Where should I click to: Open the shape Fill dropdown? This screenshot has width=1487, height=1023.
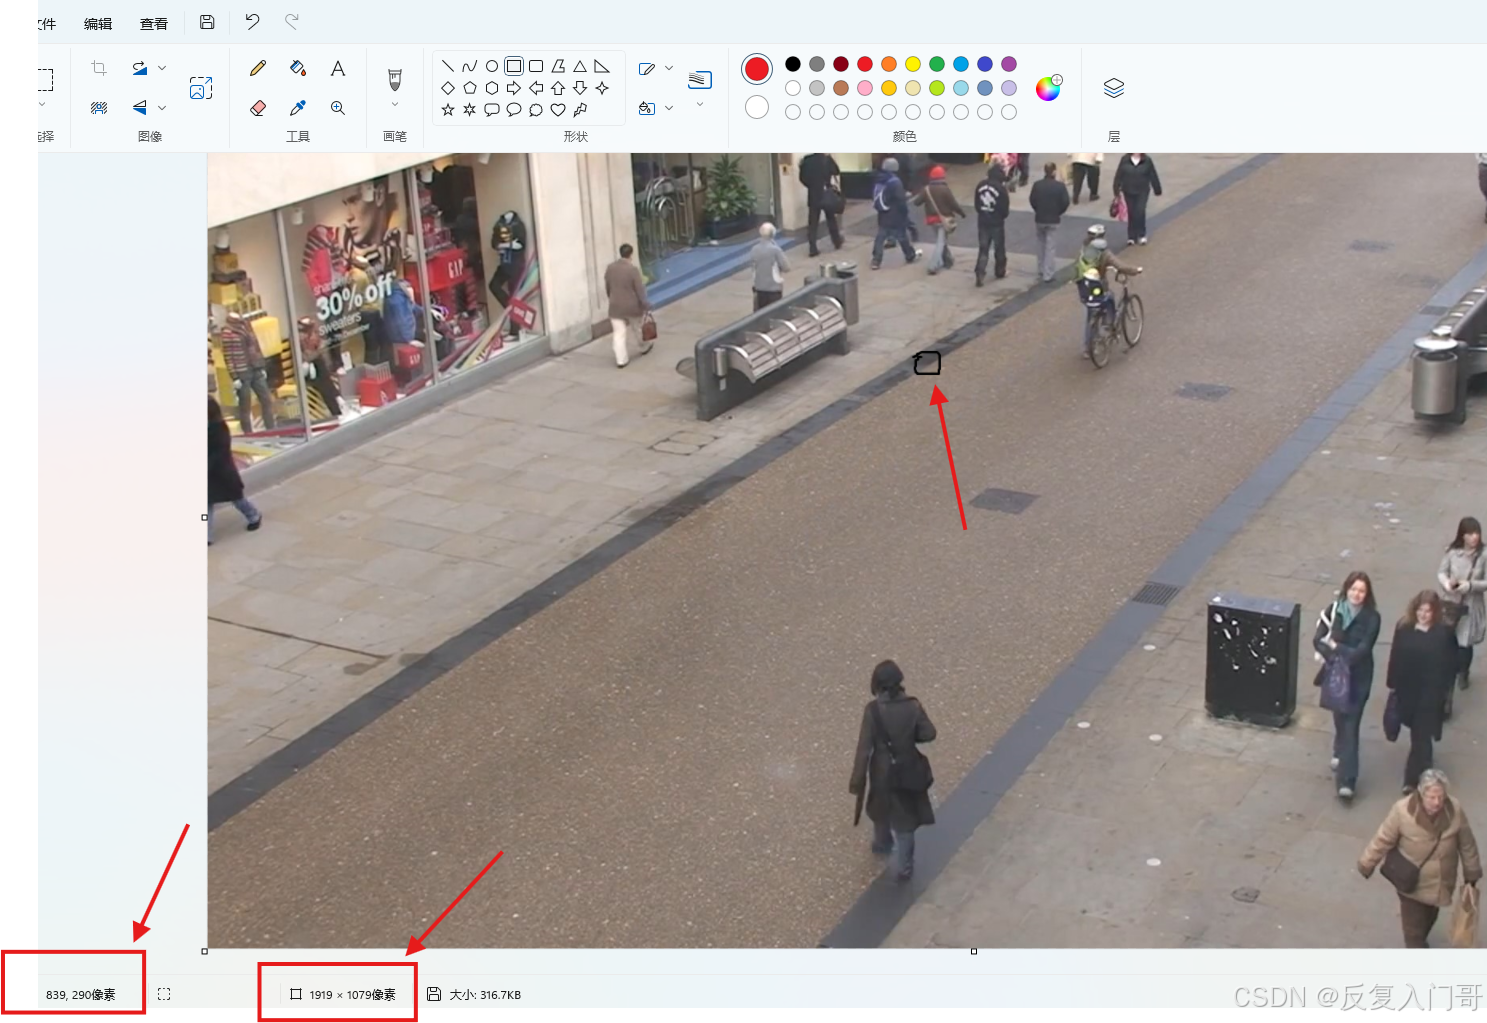coord(669,107)
